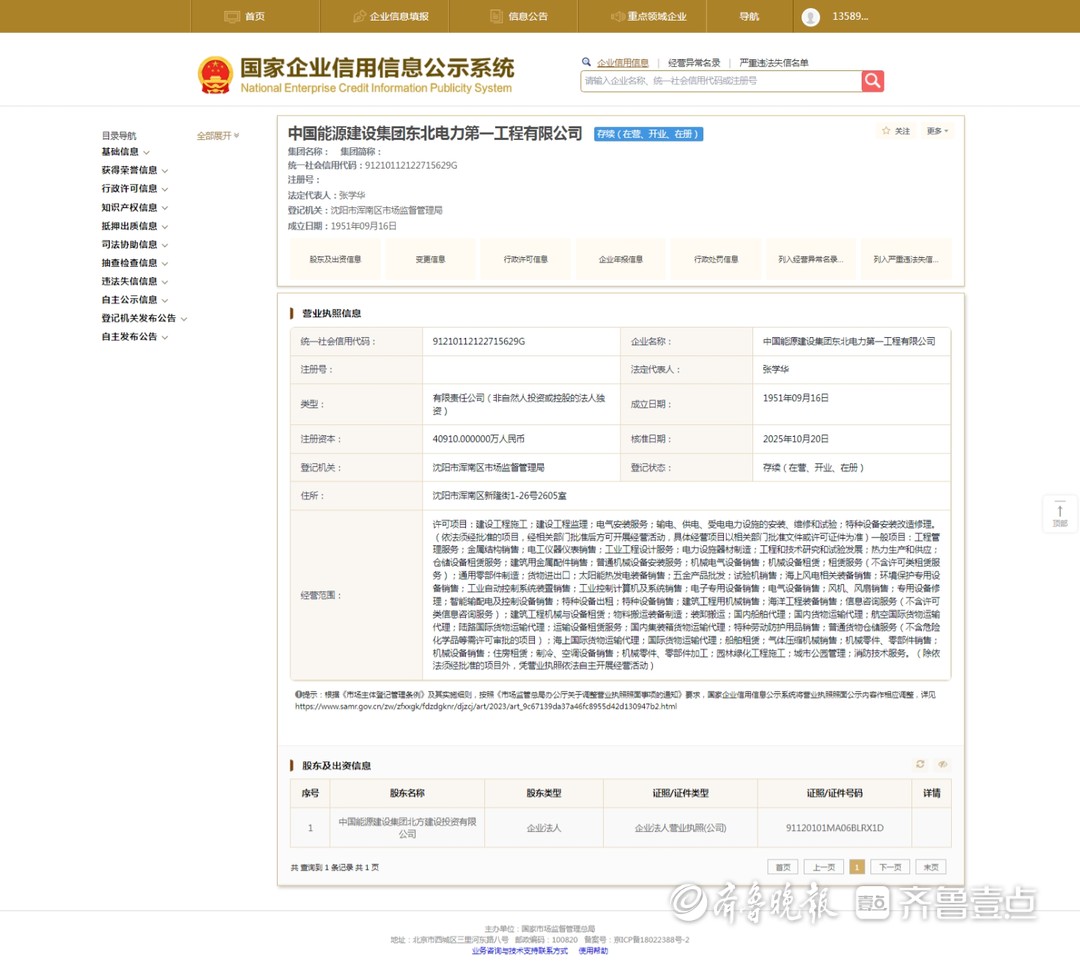Click the 营业执照信息 section header
This screenshot has height=968, width=1080.
click(x=331, y=313)
